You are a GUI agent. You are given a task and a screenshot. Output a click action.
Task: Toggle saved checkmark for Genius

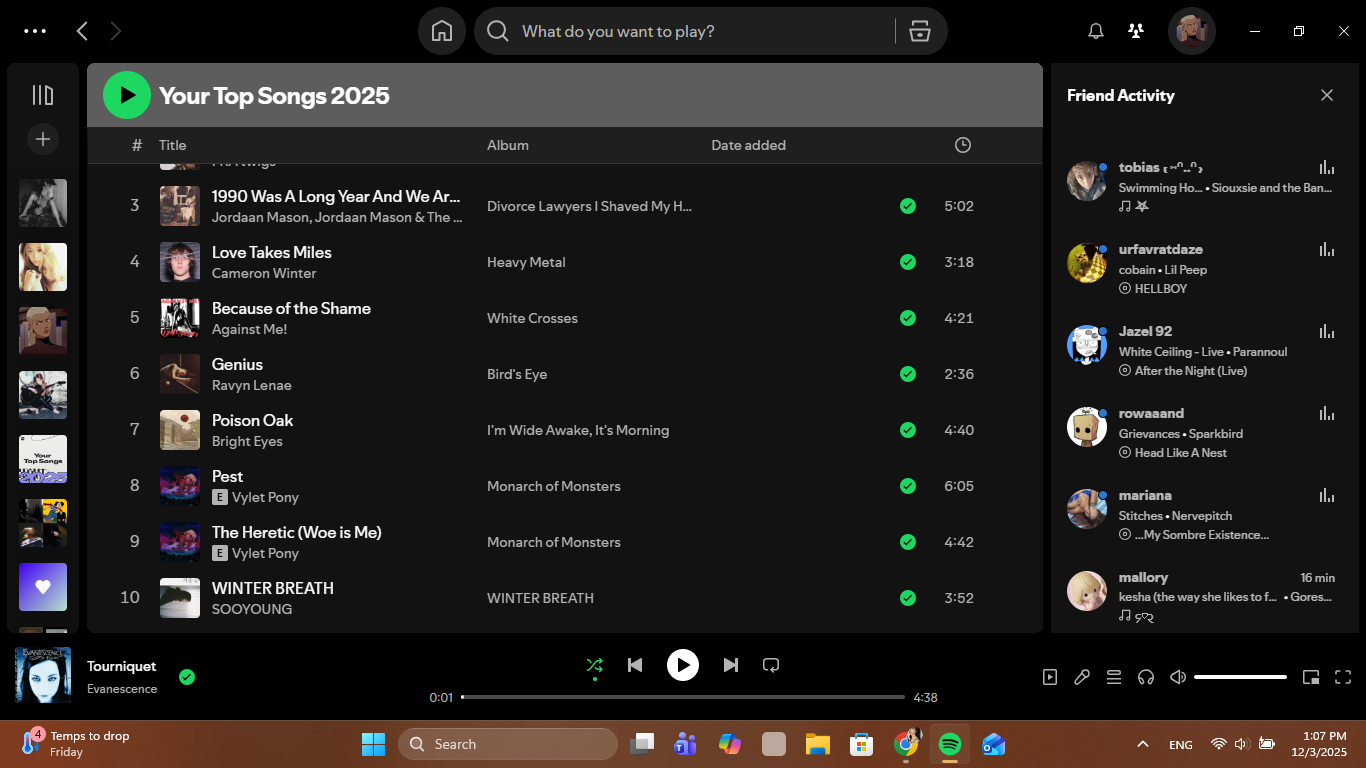[x=908, y=374]
